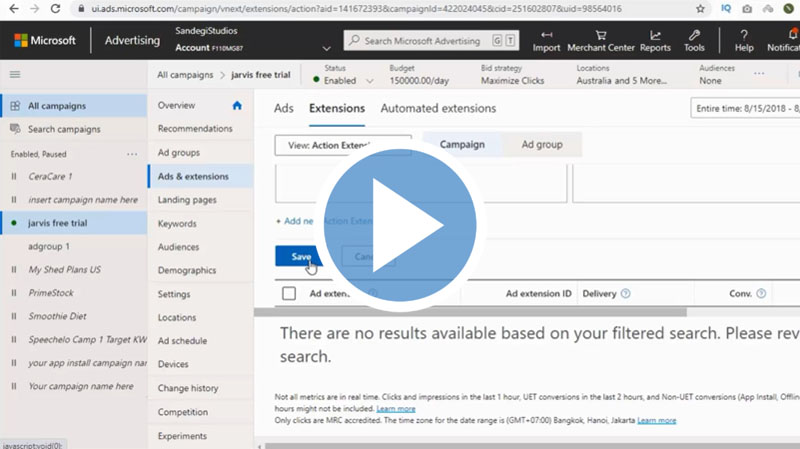Open the Tools menu
Screen dimensions: 800x449
click(x=694, y=41)
